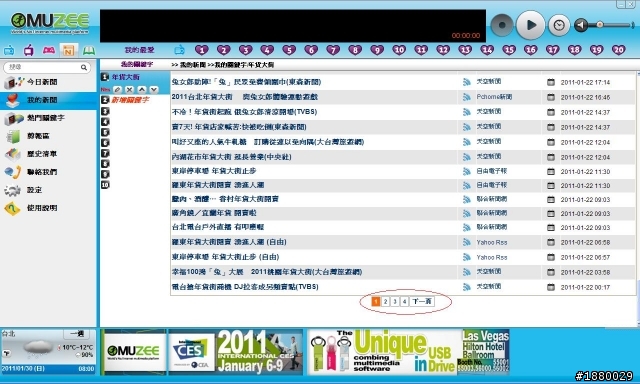Go to results page 3

tap(395, 302)
